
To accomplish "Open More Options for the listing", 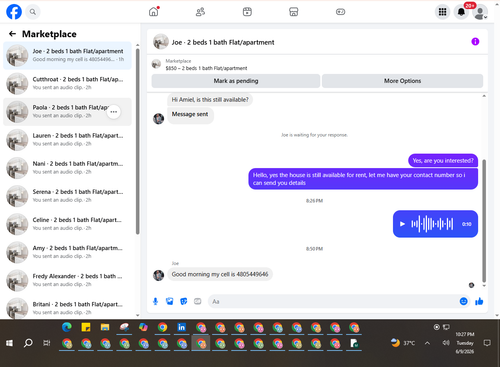I will coord(402,81).
